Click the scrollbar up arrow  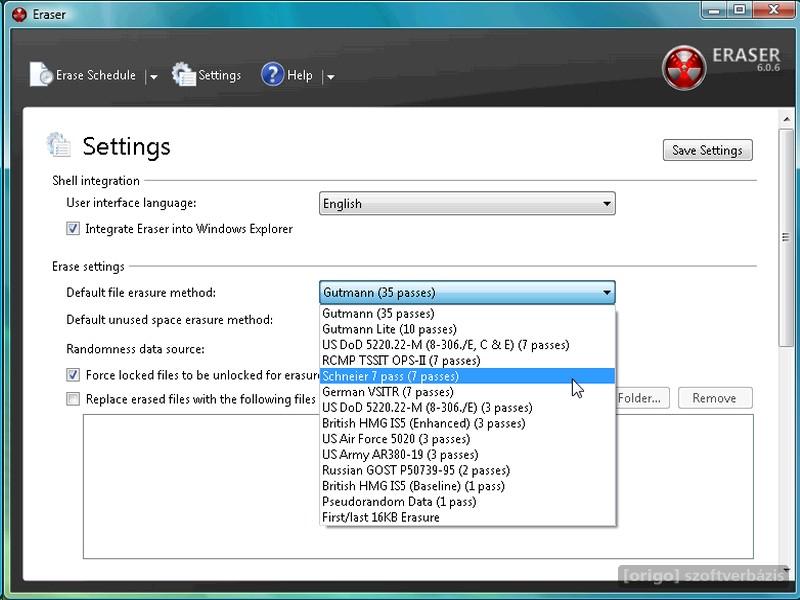[786, 119]
